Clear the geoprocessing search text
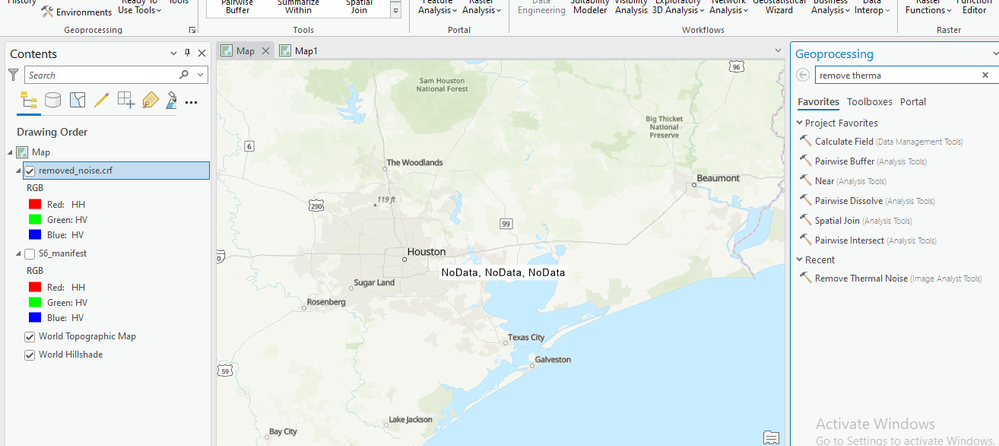The image size is (999, 446). tap(985, 75)
